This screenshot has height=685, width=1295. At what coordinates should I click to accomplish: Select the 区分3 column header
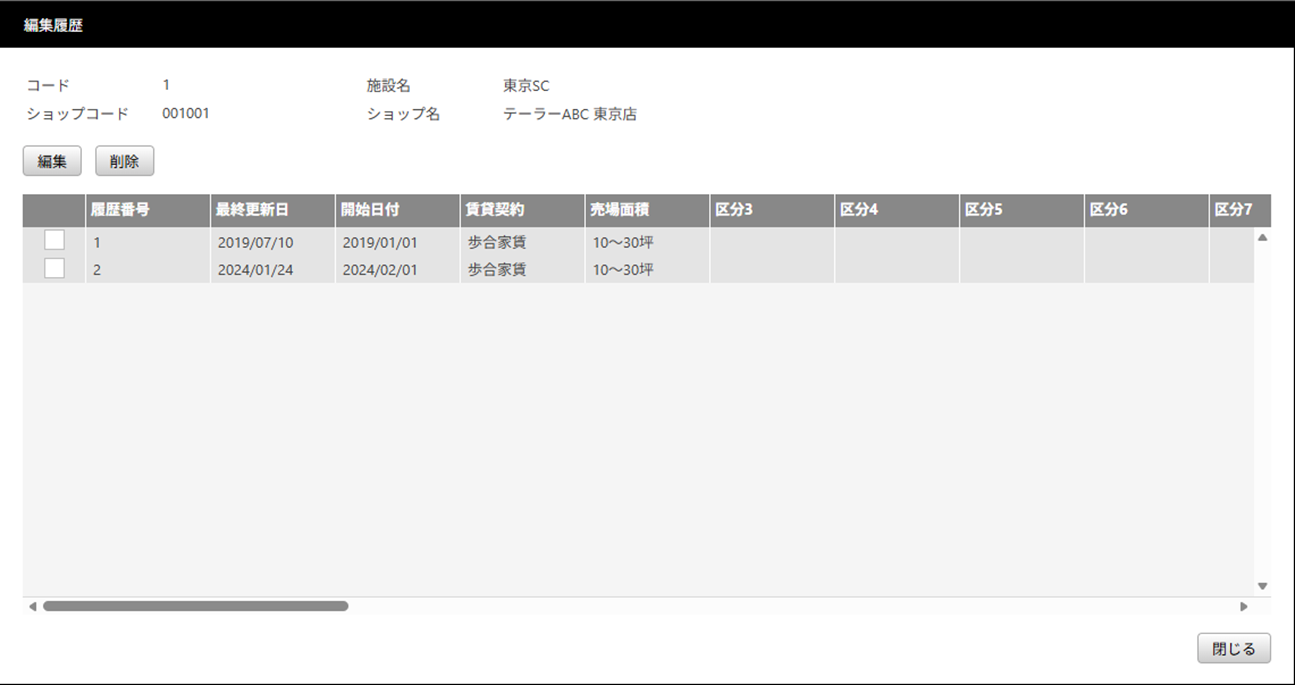point(772,210)
